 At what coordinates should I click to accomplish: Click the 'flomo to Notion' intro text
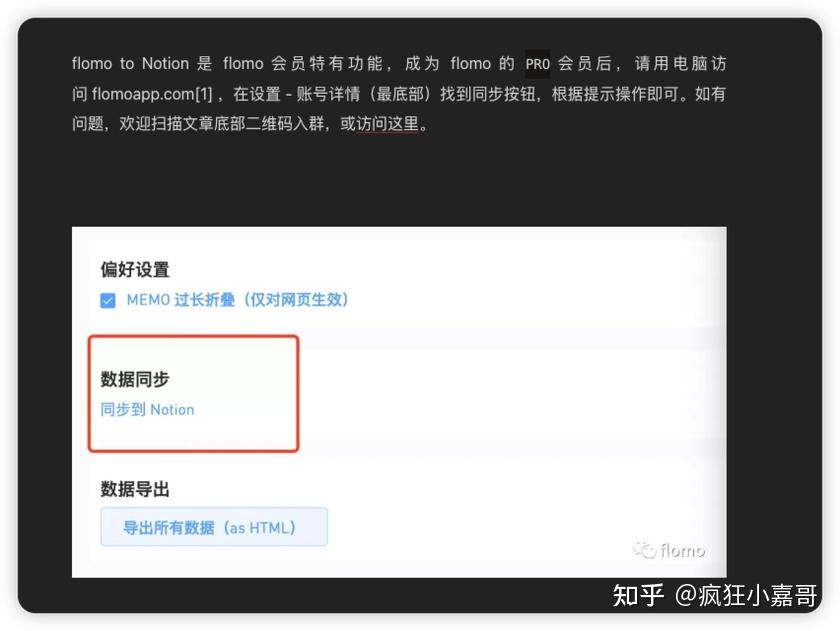point(130,63)
